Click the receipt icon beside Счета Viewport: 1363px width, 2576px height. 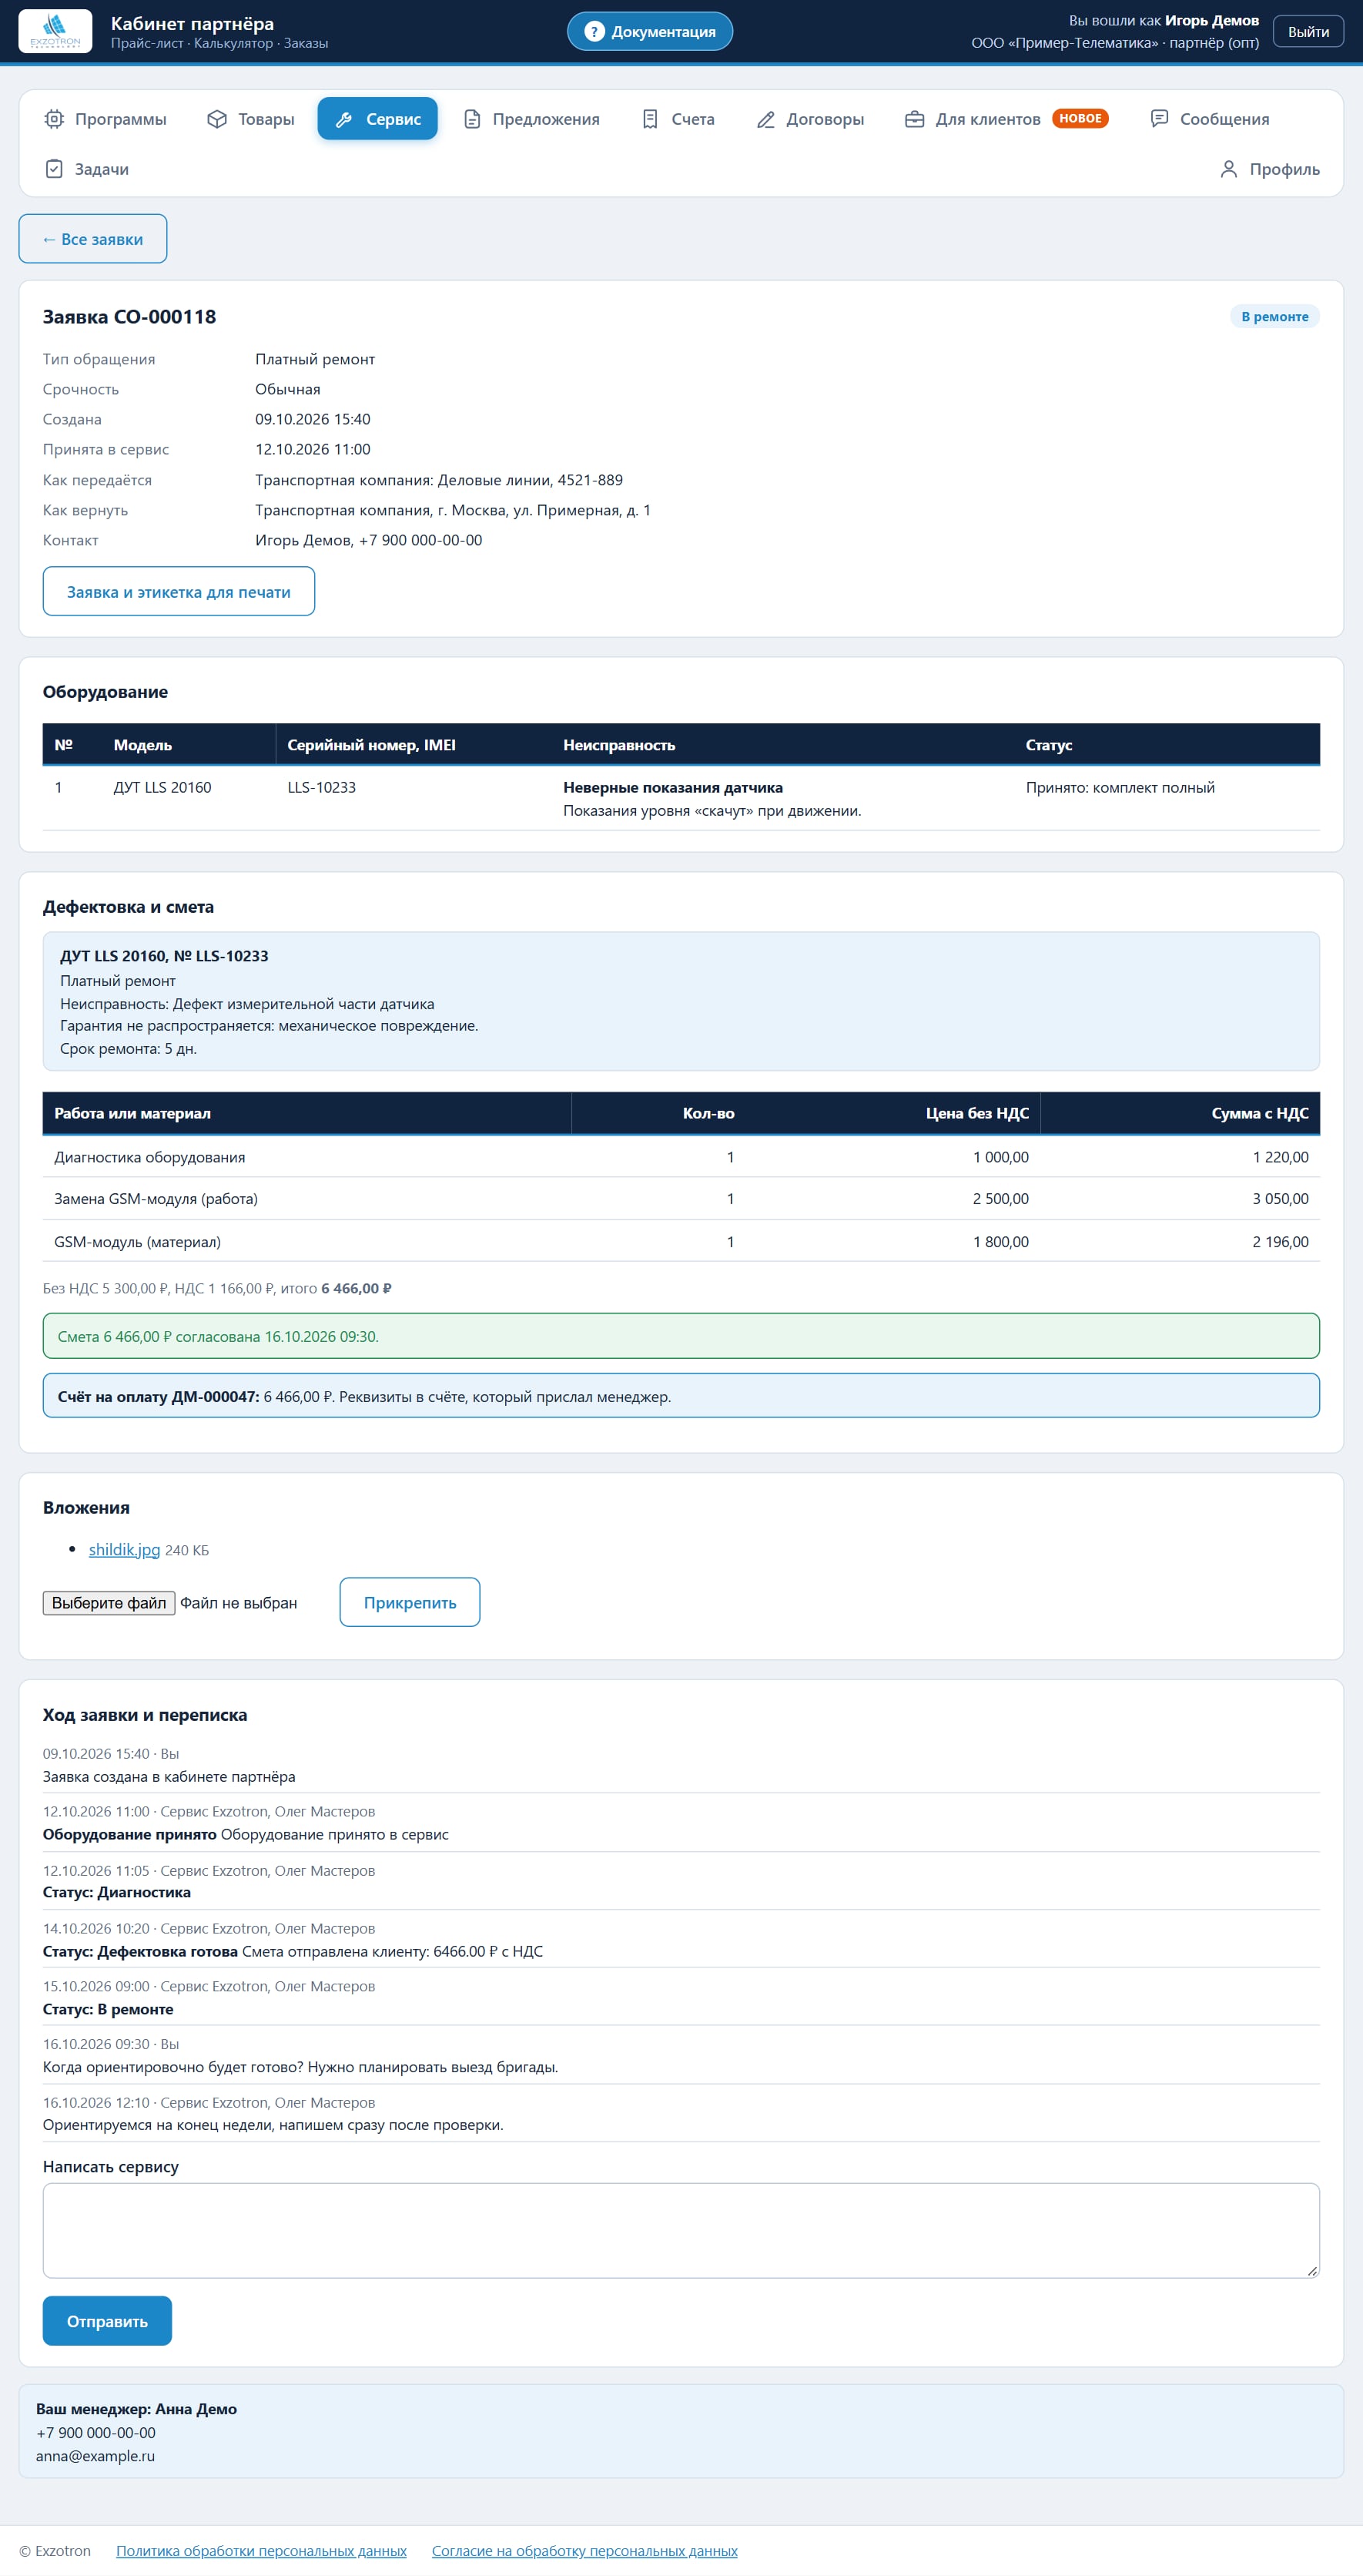coord(650,119)
